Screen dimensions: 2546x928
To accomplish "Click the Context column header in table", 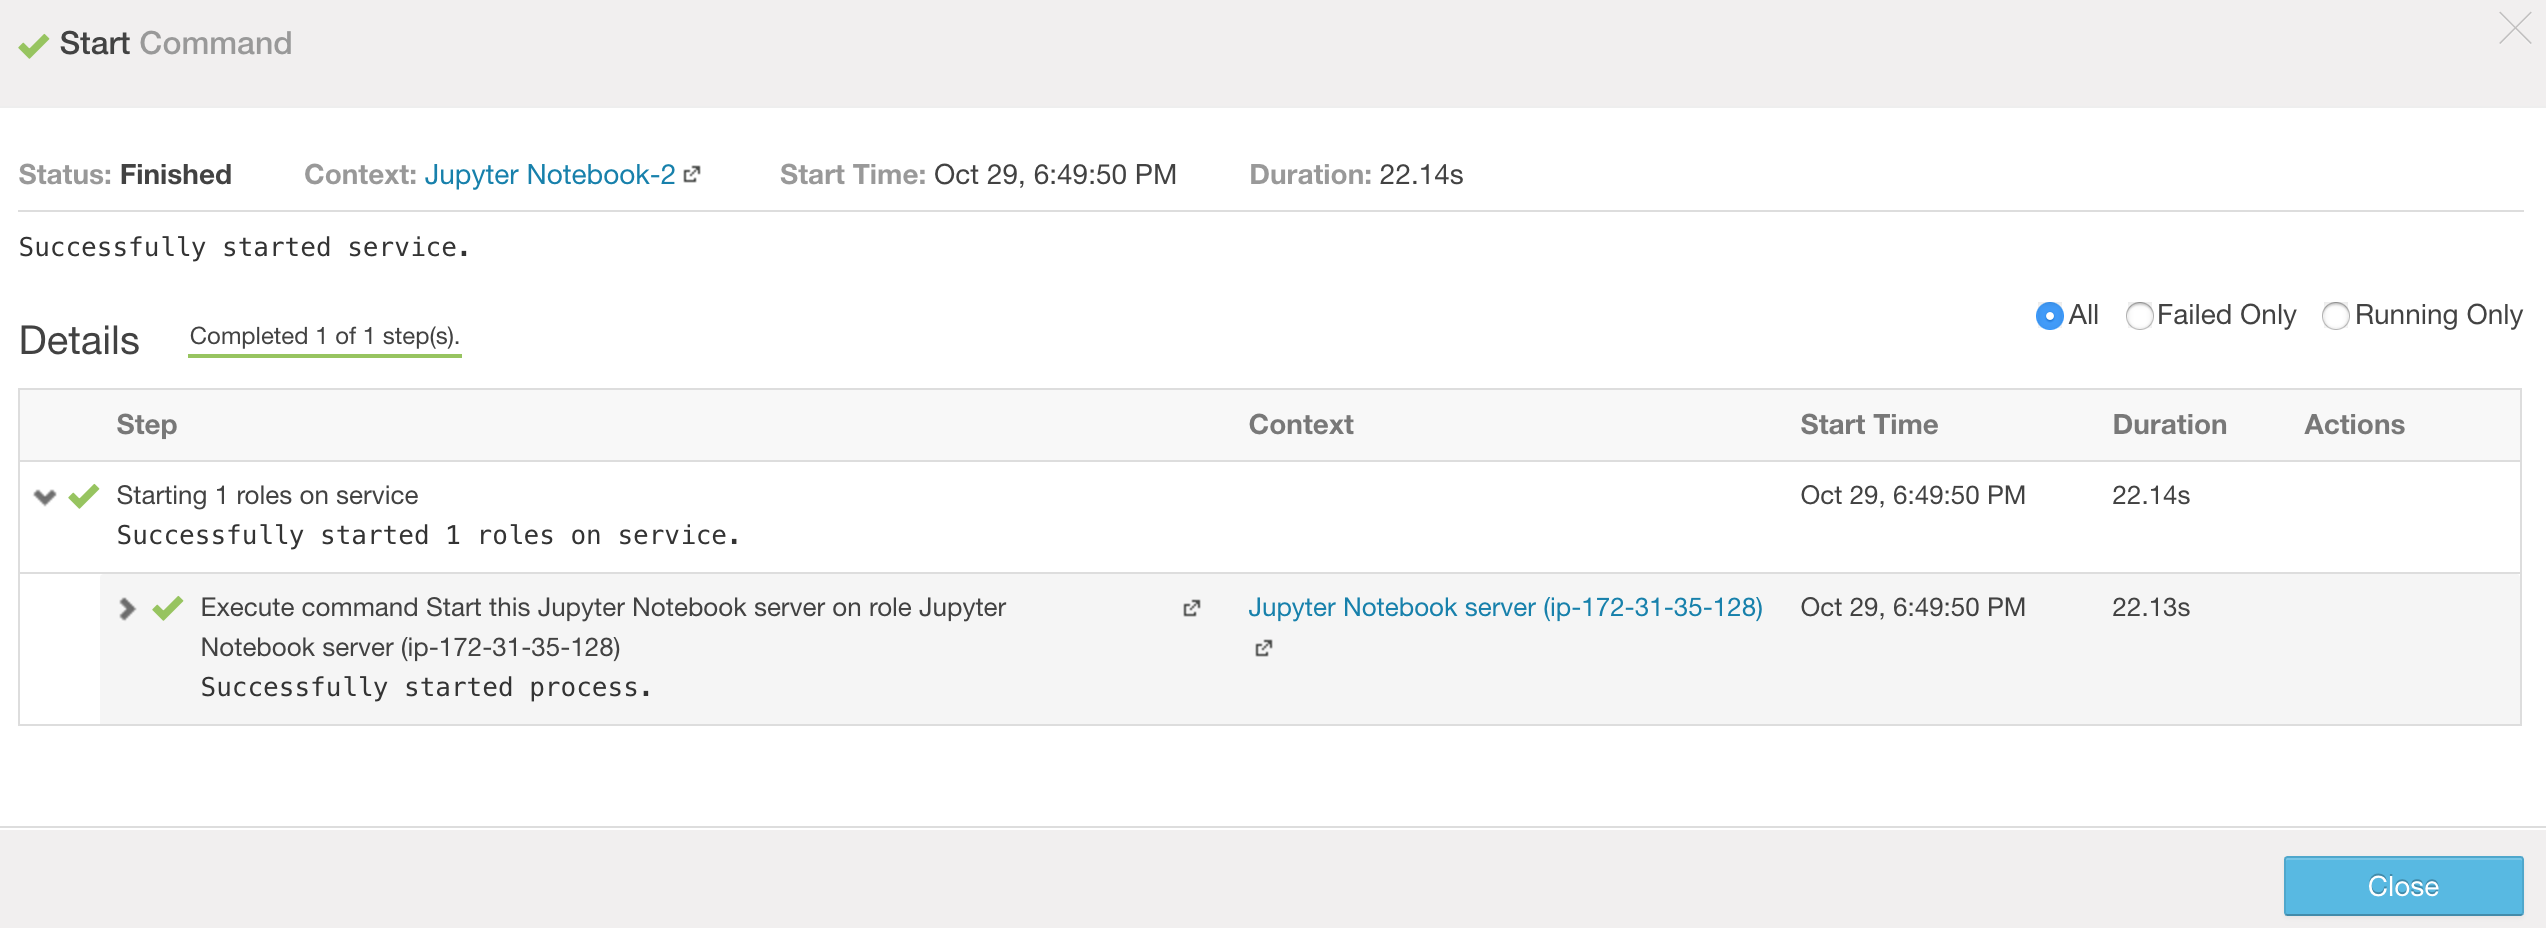I will click(x=1300, y=425).
